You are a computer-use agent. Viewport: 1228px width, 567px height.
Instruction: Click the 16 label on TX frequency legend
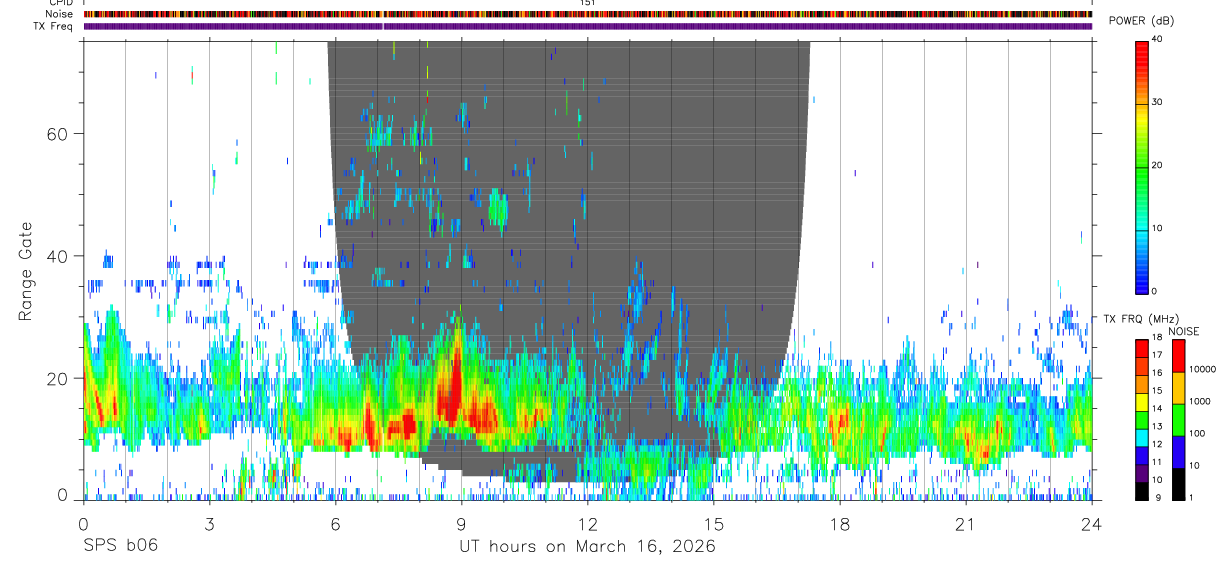point(1156,373)
